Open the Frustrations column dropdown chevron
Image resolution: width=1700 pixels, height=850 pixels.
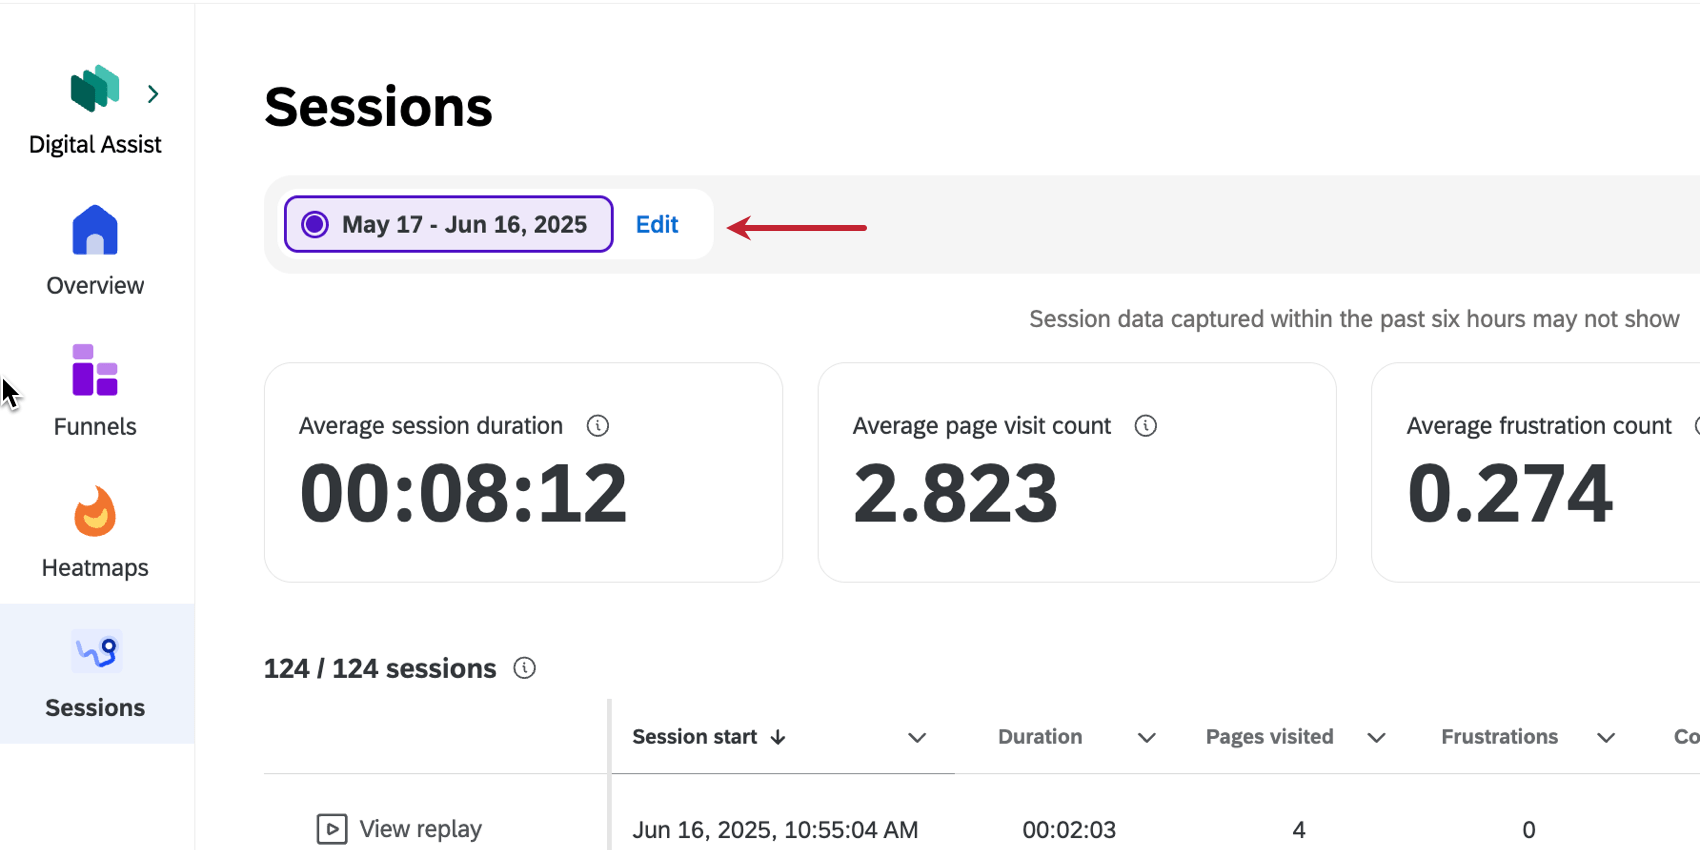tap(1606, 738)
